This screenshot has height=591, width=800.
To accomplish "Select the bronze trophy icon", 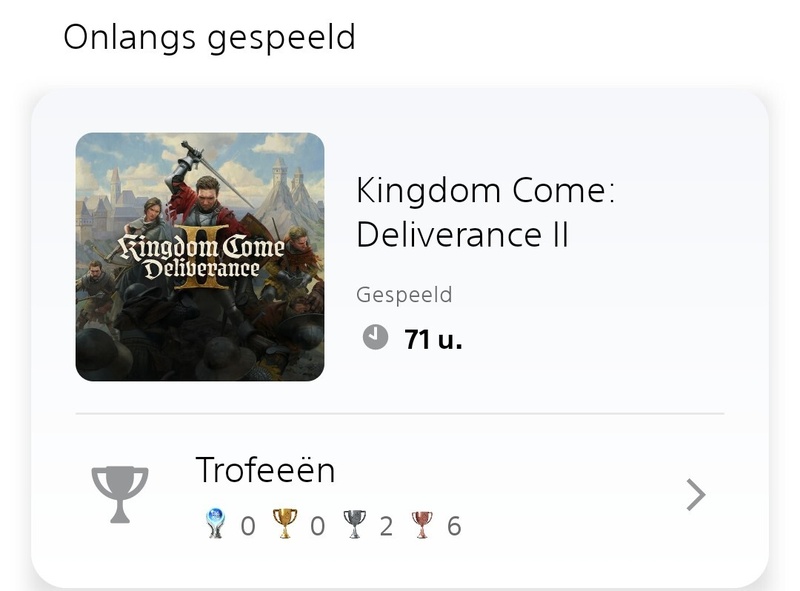I will coord(422,524).
